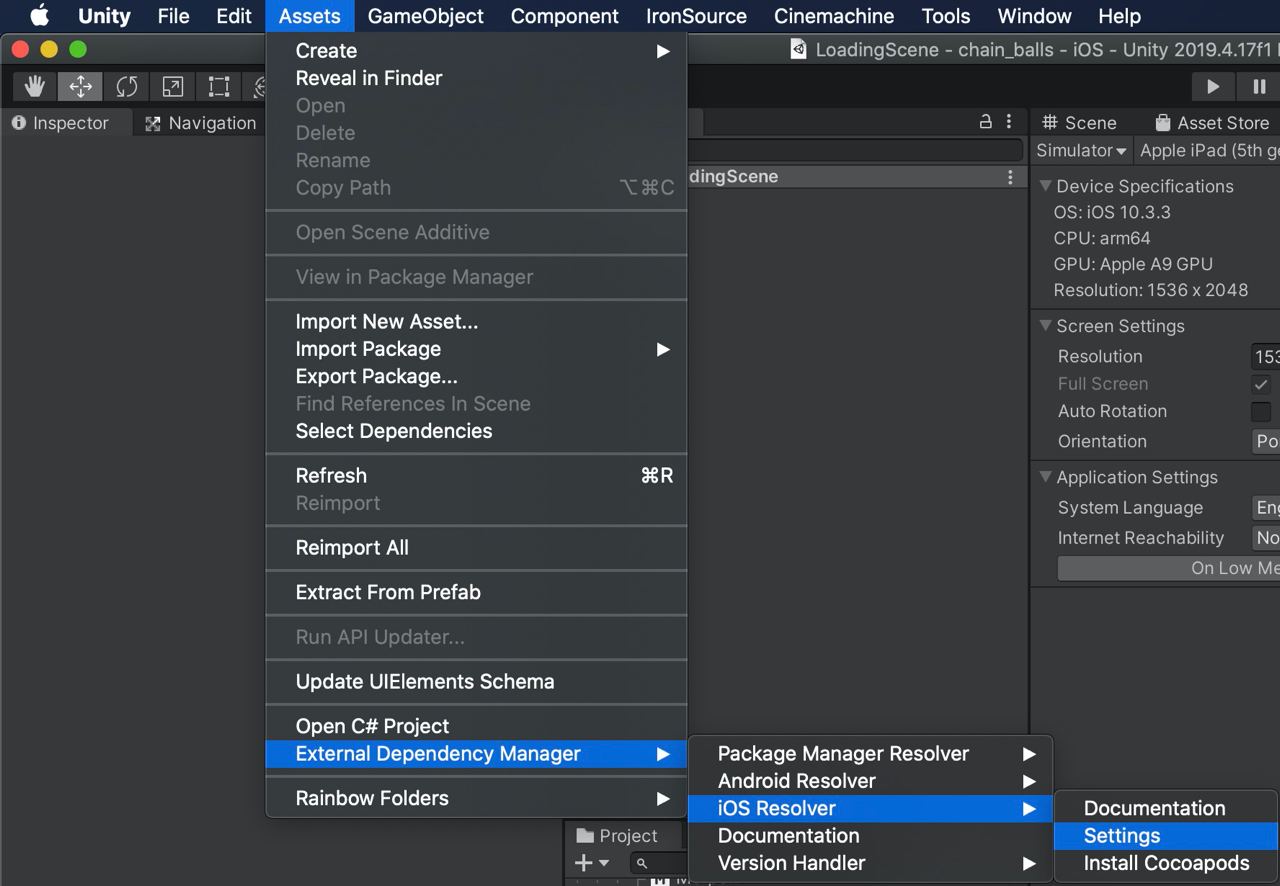This screenshot has width=1280, height=886.
Task: Select the Rotate tool in toolbar
Action: point(126,86)
